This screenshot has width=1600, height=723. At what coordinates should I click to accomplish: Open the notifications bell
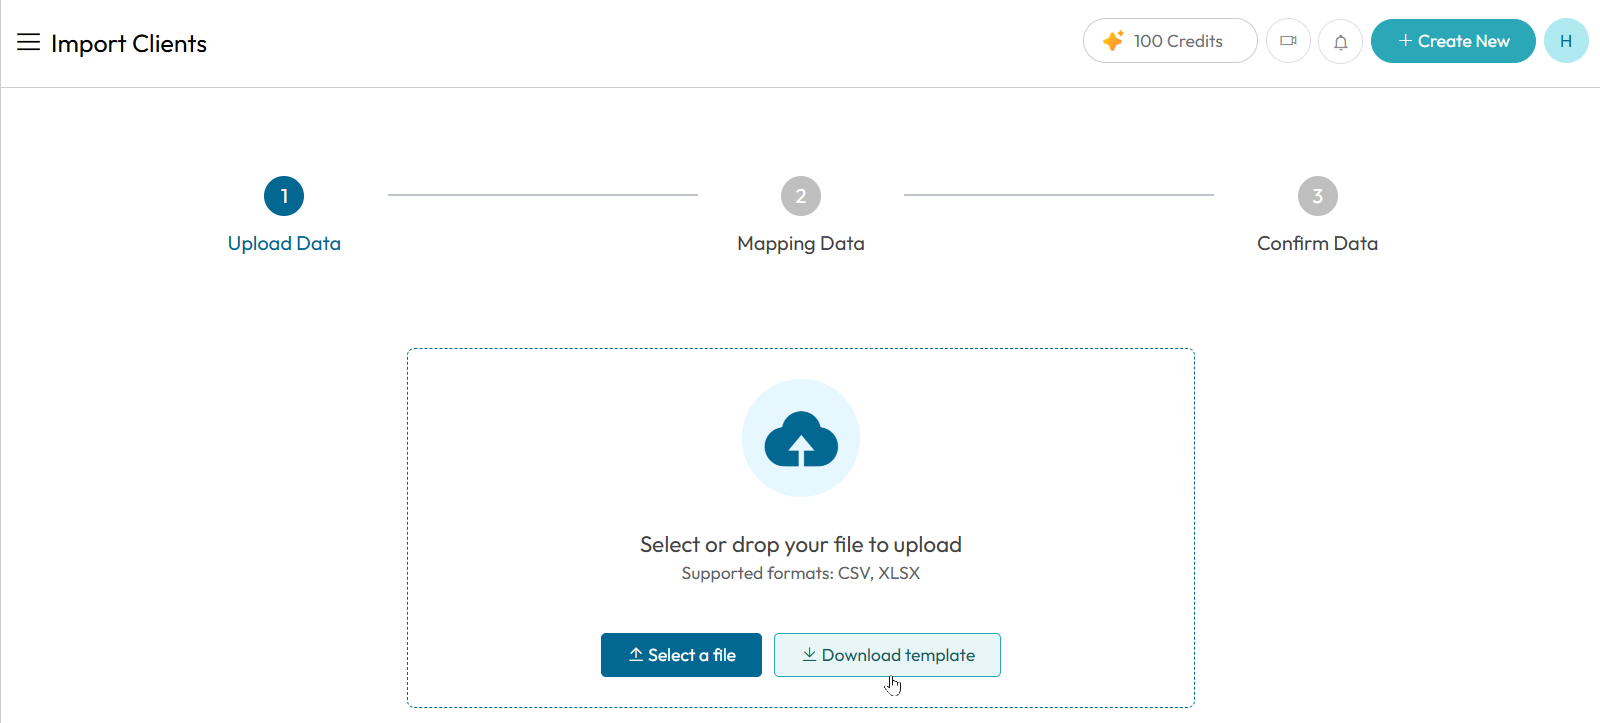click(x=1340, y=42)
